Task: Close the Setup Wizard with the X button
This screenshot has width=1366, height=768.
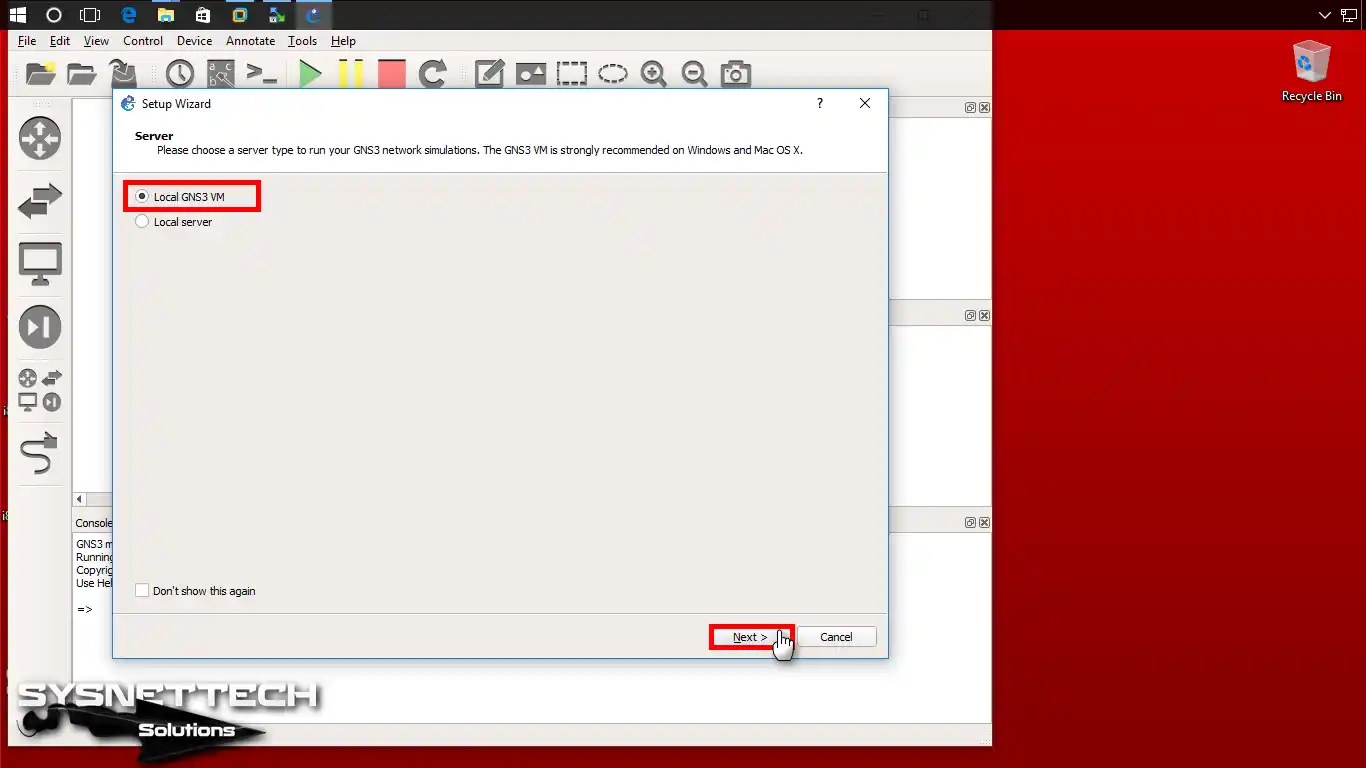Action: pos(865,103)
